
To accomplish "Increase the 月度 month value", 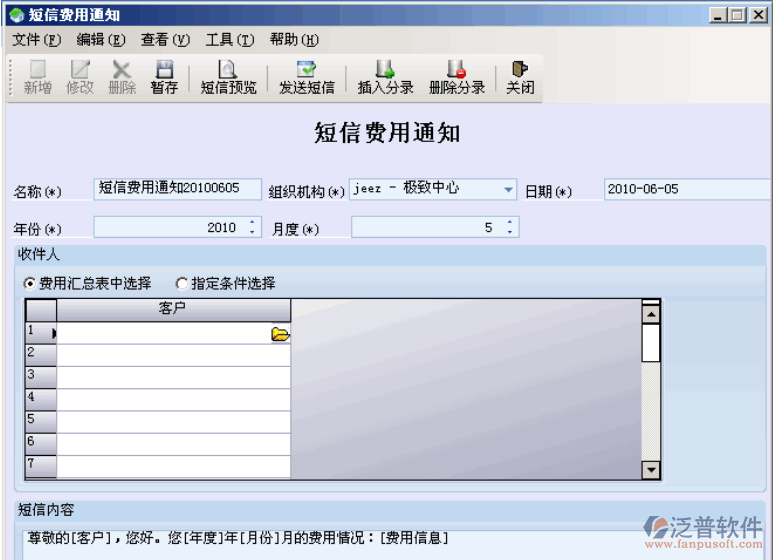I will click(510, 222).
